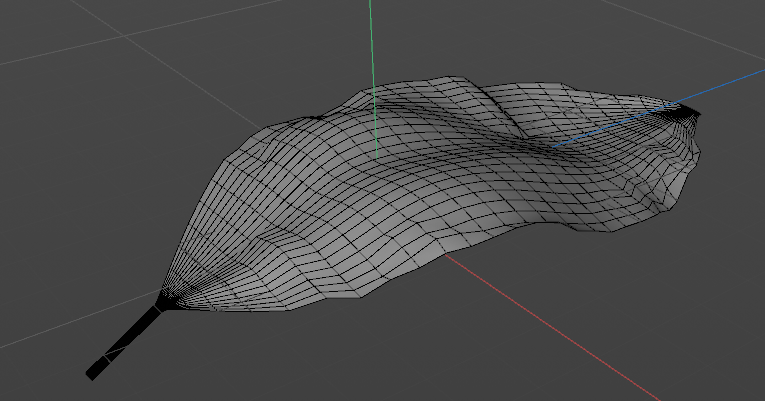
Task: Click the bottom end of the stem
Action: coord(94,372)
